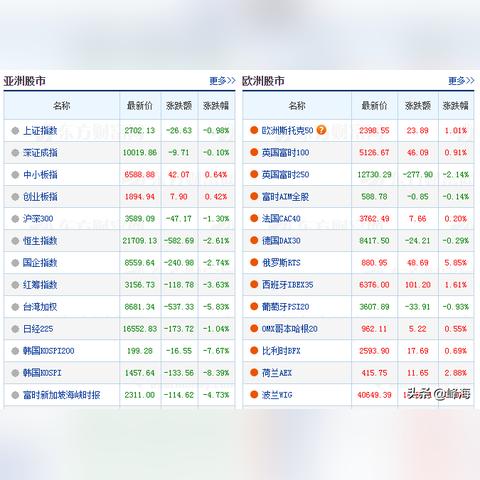480x480 pixels.
Task: Open the 创业板指 index link
Action: pyautogui.click(x=40, y=197)
